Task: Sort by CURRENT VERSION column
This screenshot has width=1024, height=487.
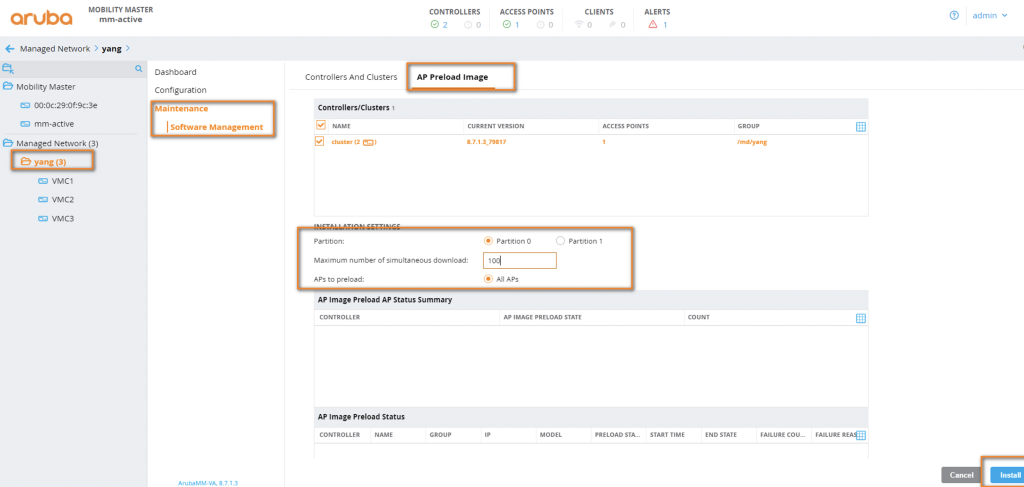Action: [496, 126]
